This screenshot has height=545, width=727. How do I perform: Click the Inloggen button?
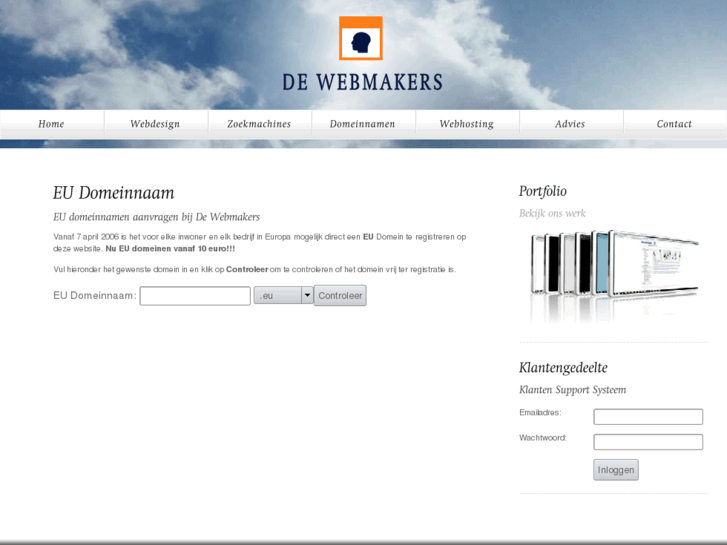616,470
